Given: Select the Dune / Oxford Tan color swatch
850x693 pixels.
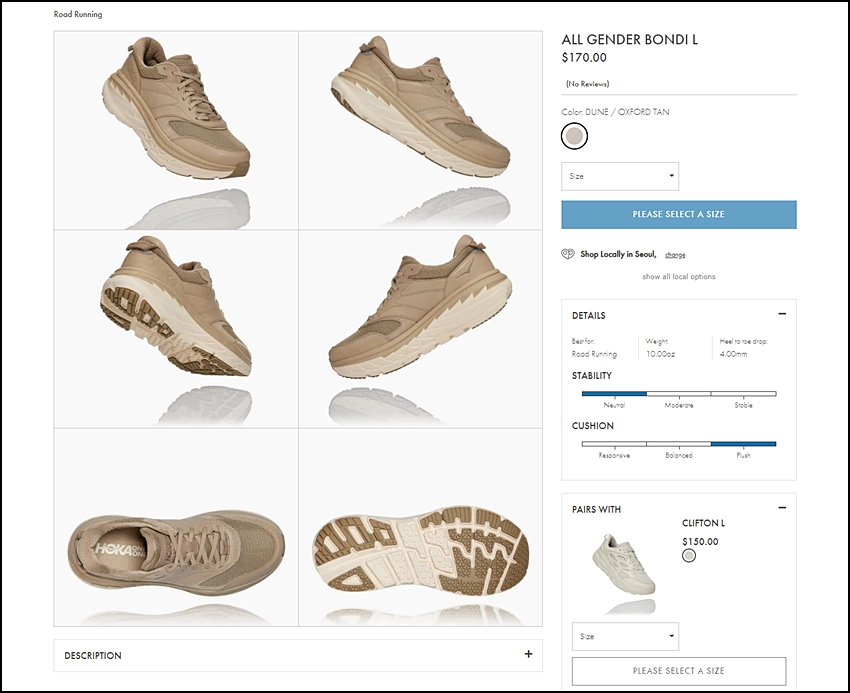Looking at the screenshot, I should pos(574,136).
